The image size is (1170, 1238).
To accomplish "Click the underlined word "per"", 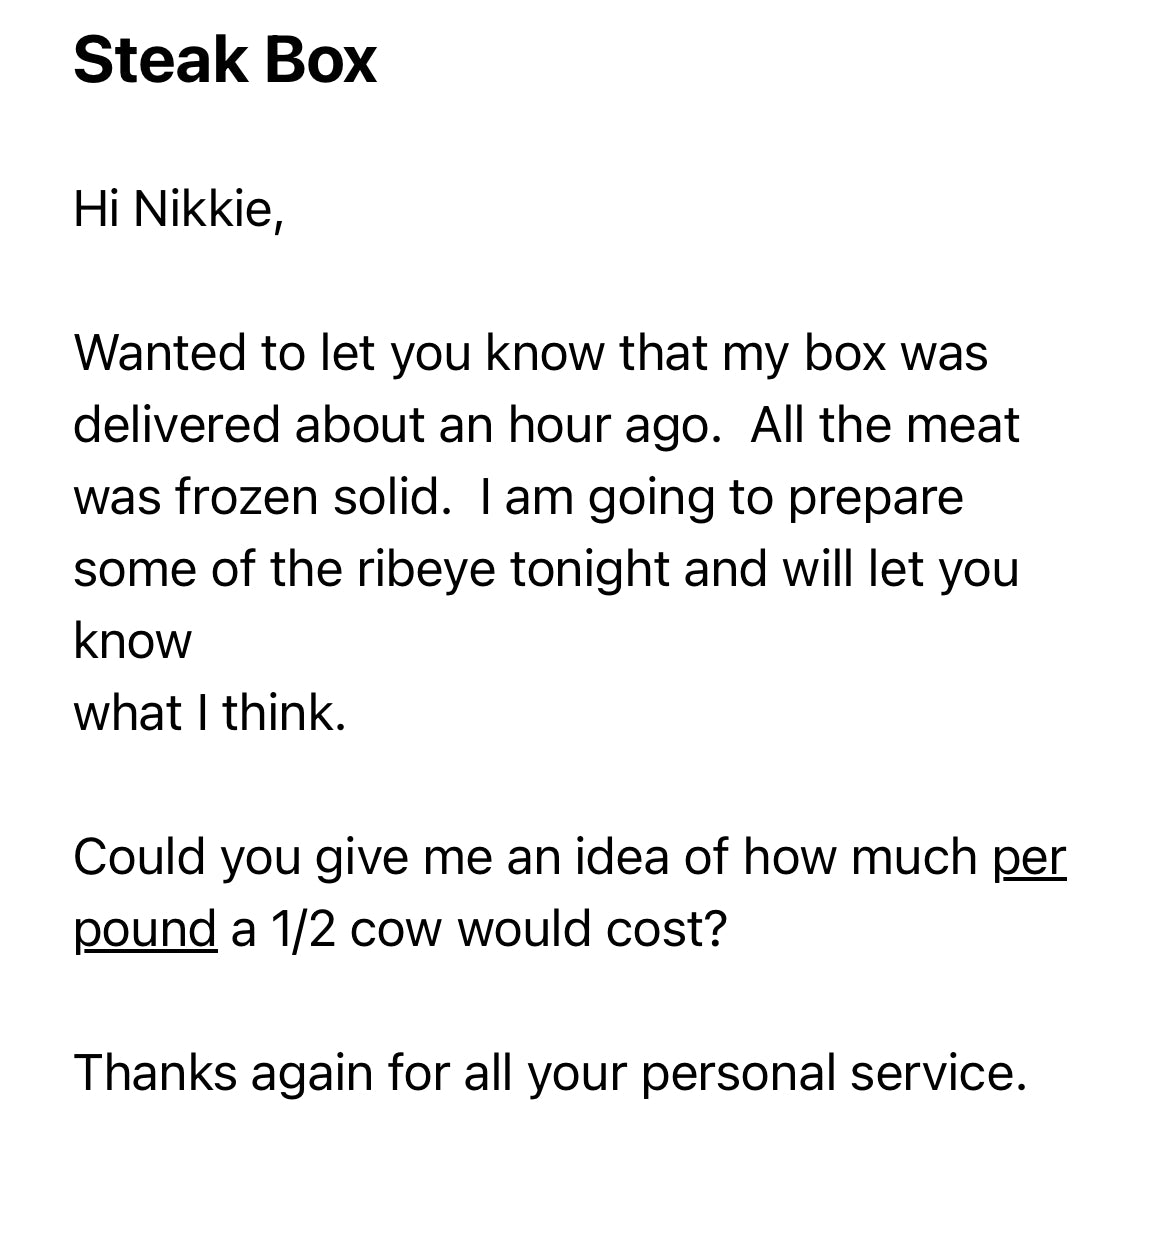I will tap(1029, 859).
